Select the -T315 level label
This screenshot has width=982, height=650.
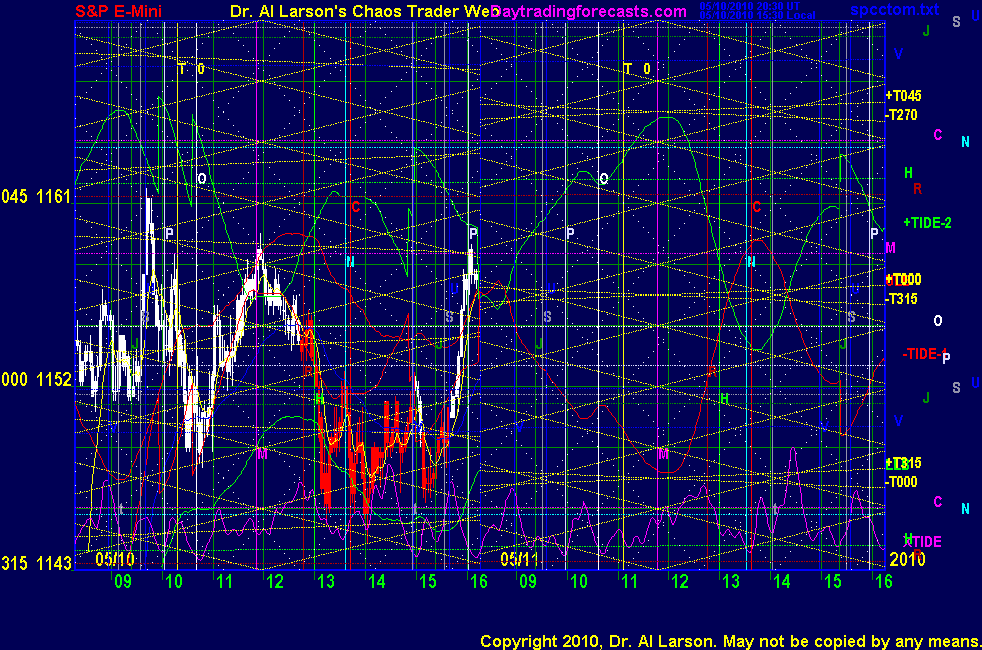(901, 299)
